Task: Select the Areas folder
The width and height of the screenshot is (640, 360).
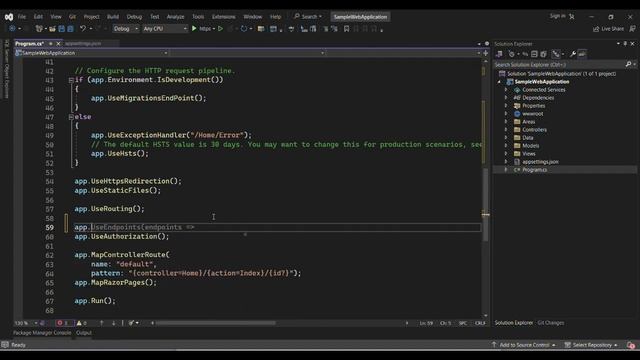Action: (x=528, y=122)
